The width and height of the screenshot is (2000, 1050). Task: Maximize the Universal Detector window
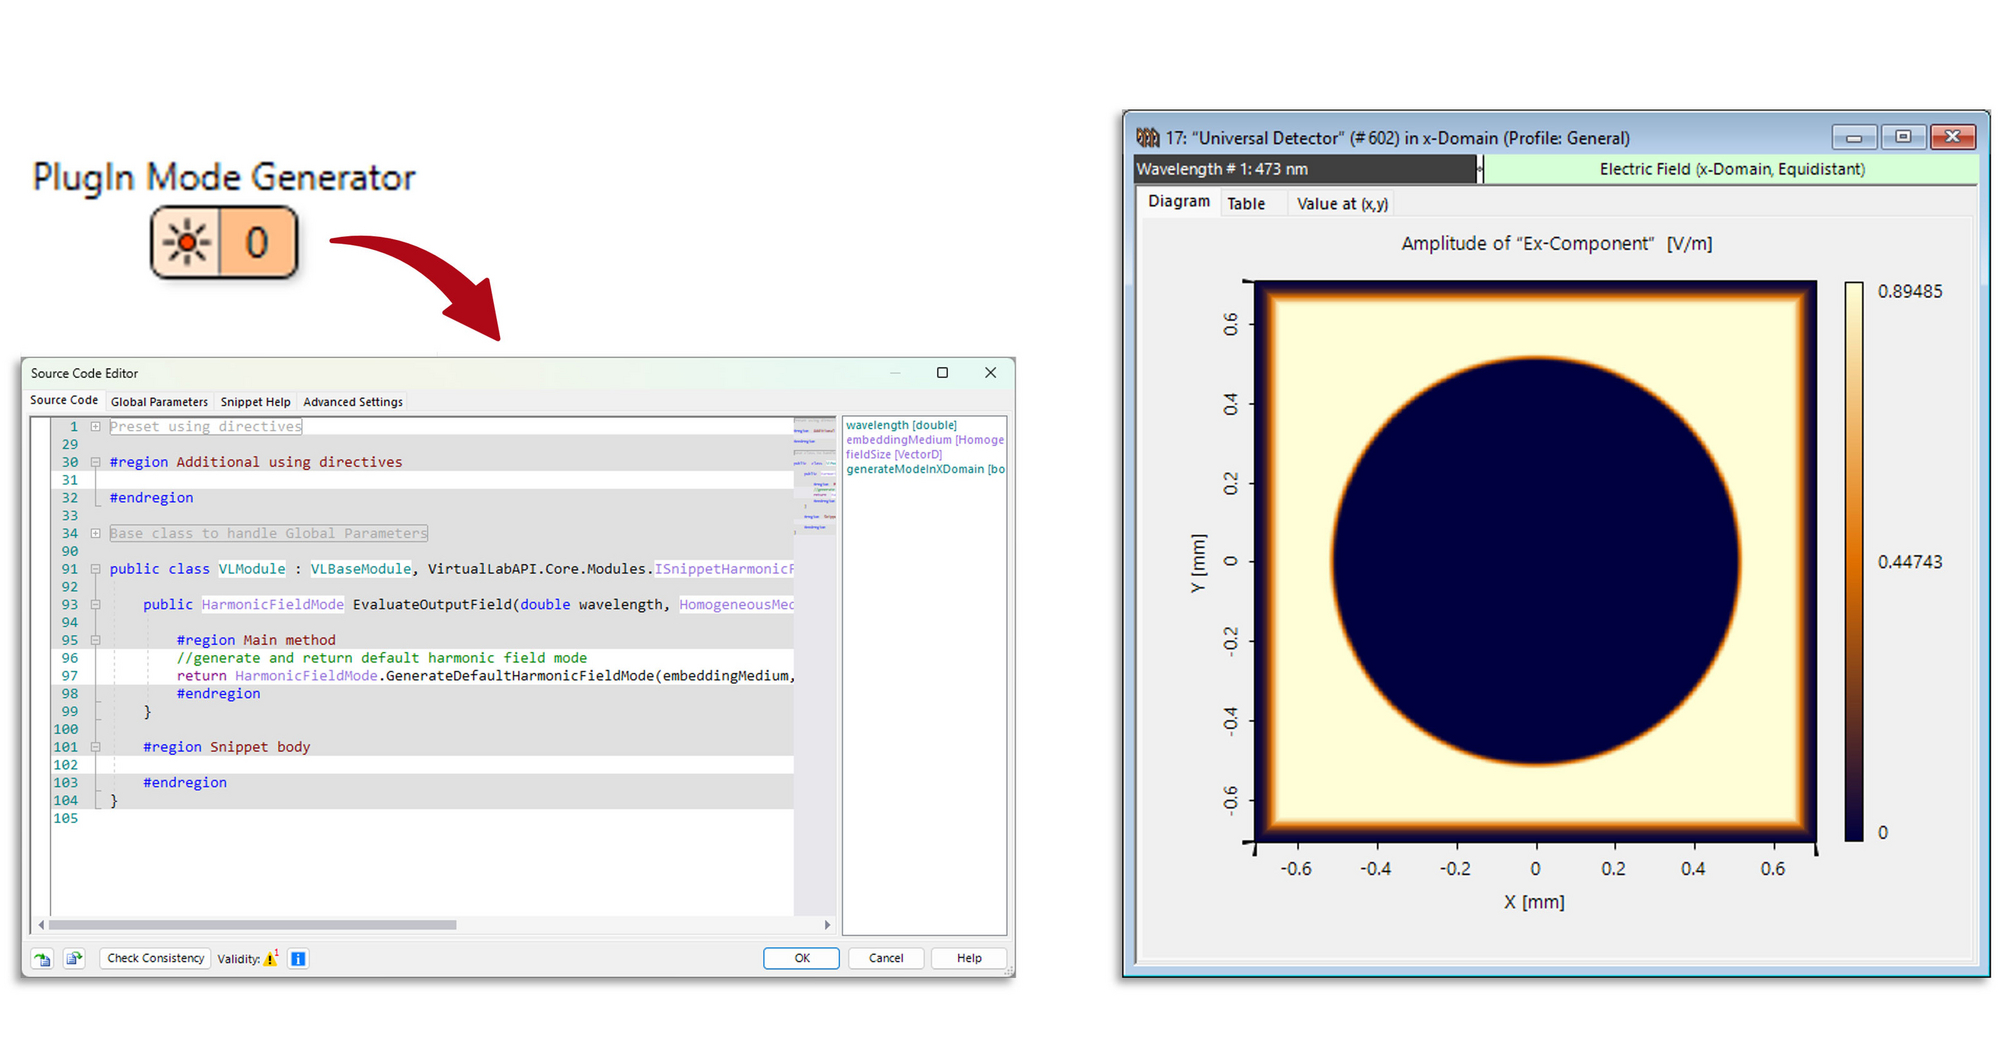click(1903, 136)
